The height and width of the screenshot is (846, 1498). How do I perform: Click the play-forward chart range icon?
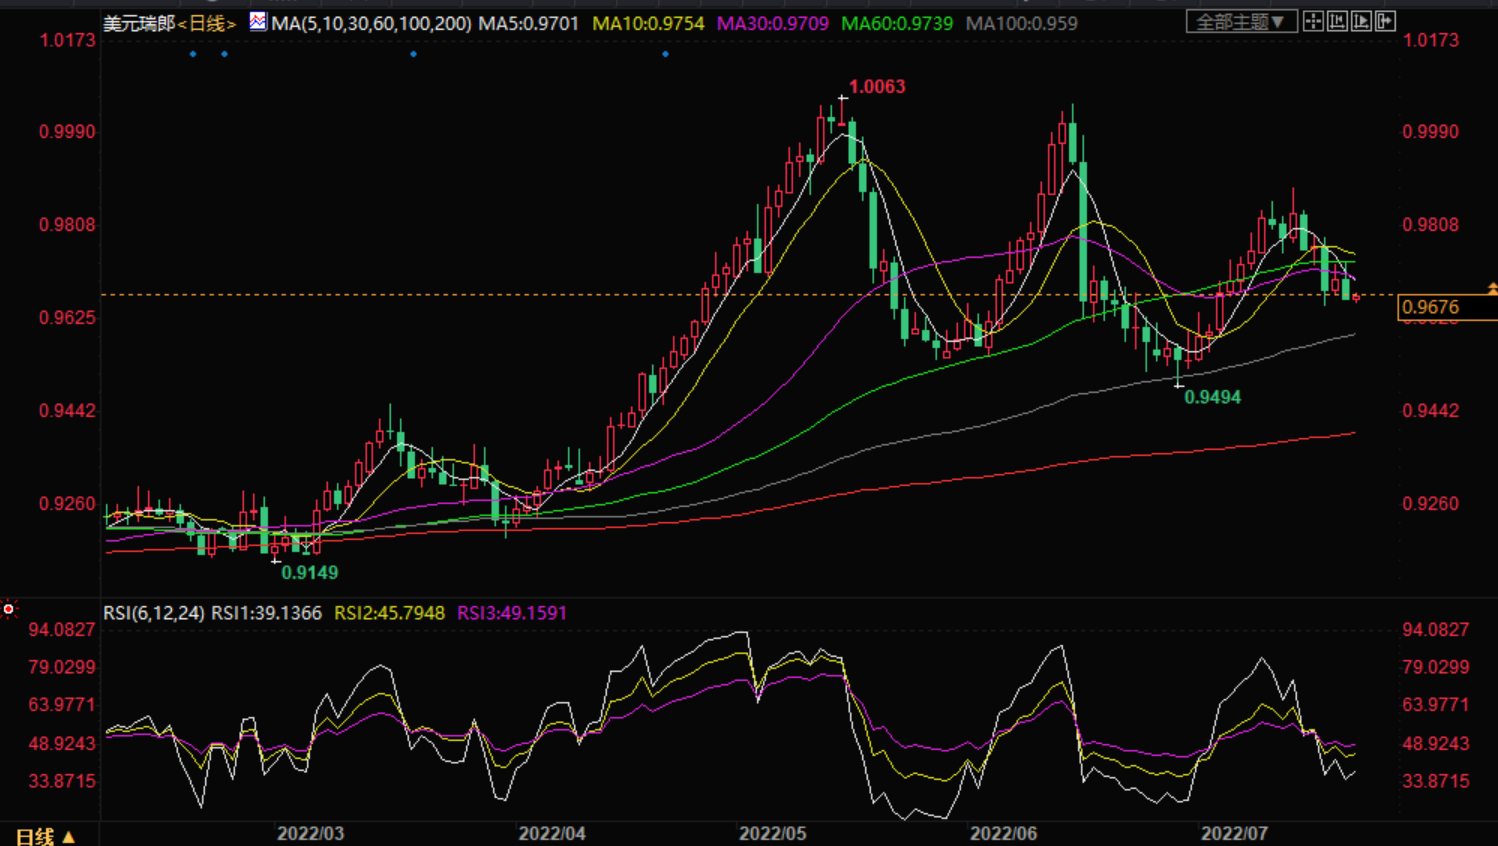click(1361, 21)
